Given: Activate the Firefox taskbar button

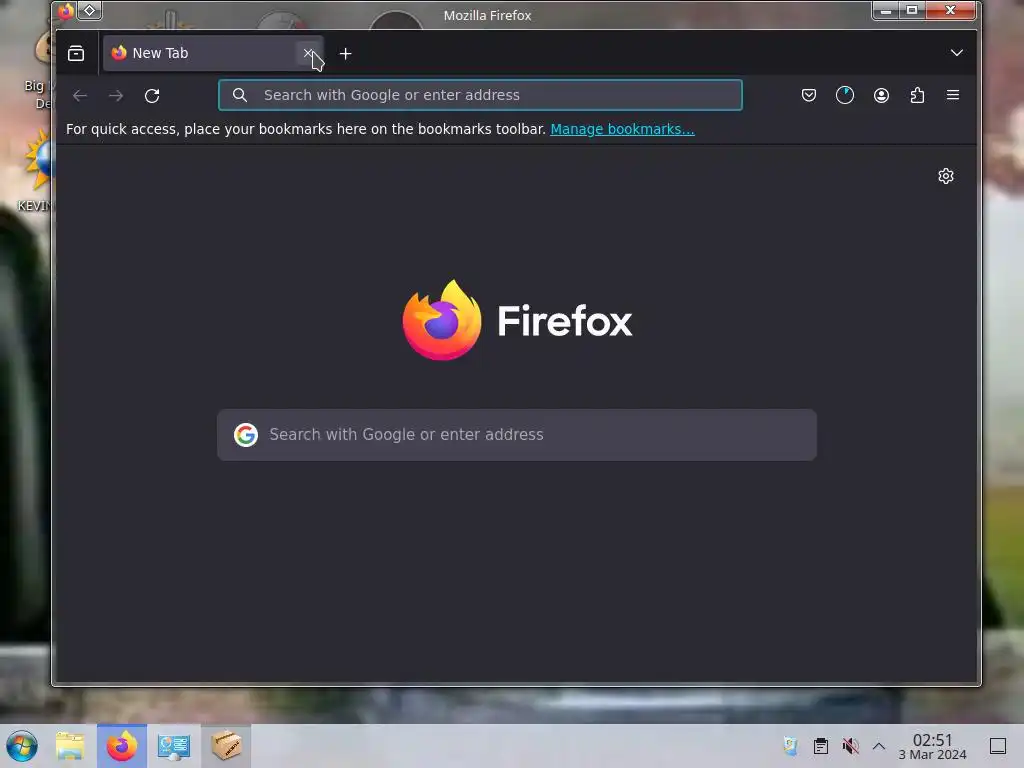Looking at the screenshot, I should 122,746.
